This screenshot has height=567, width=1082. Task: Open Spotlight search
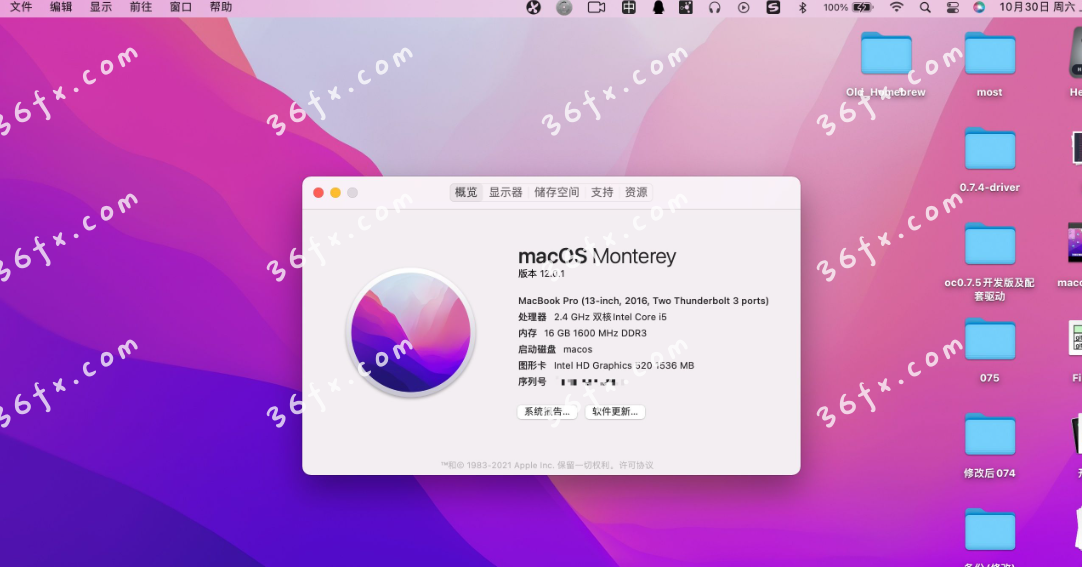click(925, 8)
